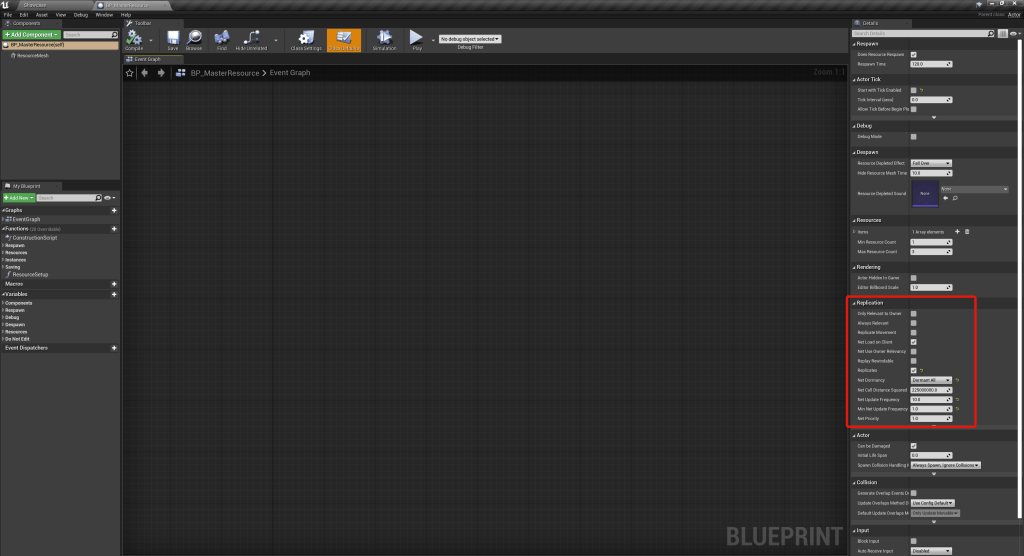Open the Class Settings toolbar icon
Screen dimensions: 1024x556
(306, 38)
